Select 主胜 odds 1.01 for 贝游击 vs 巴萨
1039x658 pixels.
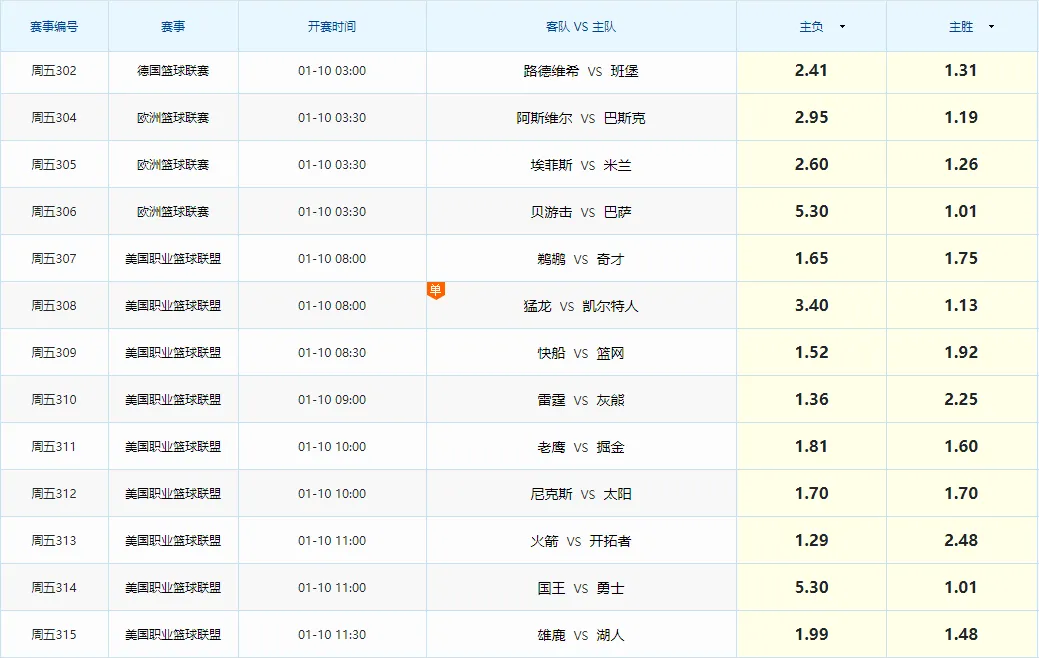pos(961,212)
